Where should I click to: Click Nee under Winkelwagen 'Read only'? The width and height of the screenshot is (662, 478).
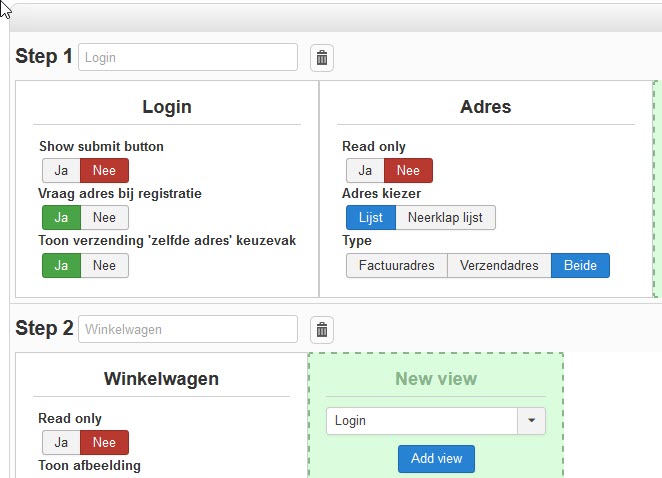[105, 442]
